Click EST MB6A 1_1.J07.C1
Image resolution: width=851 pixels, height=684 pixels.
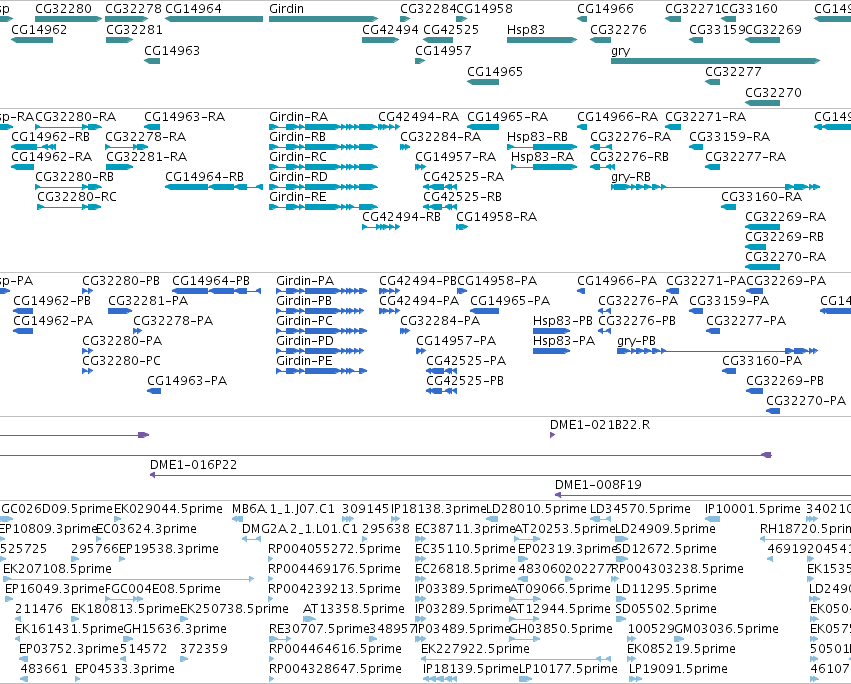[x=283, y=509]
